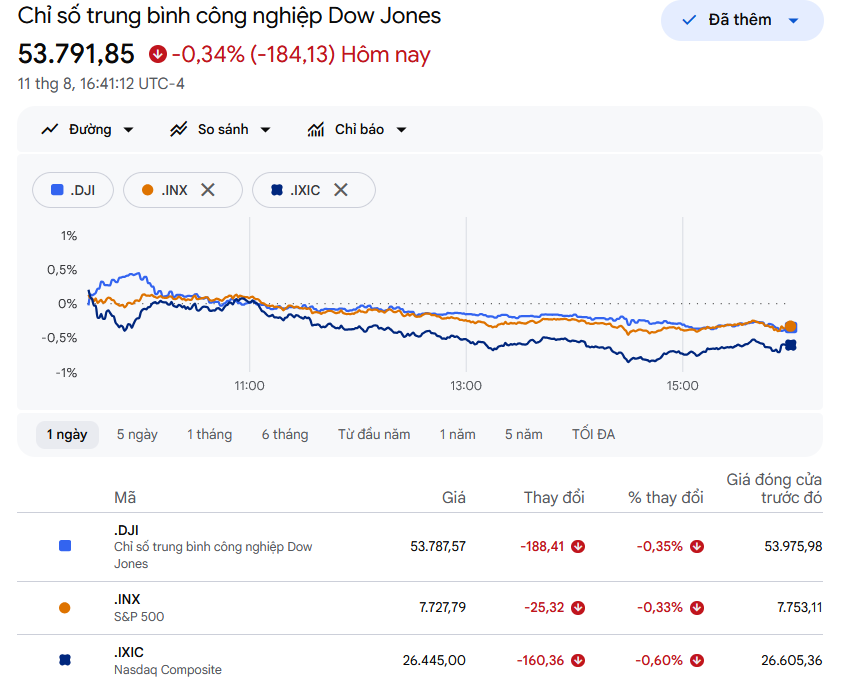The height and width of the screenshot is (682, 845).
Task: Toggle the .DJI series chip
Action: [73, 190]
